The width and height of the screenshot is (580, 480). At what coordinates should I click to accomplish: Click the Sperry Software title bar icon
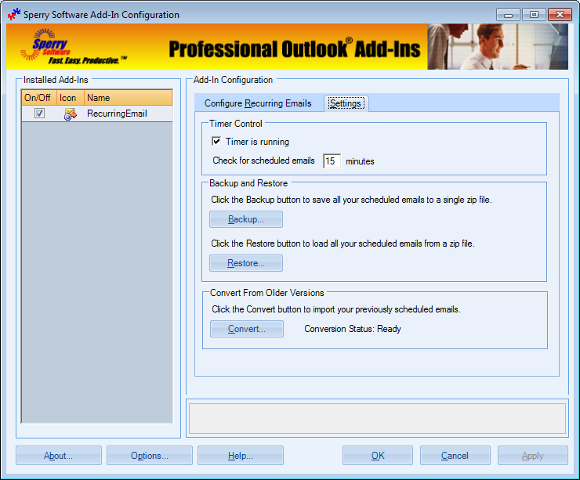point(14,14)
